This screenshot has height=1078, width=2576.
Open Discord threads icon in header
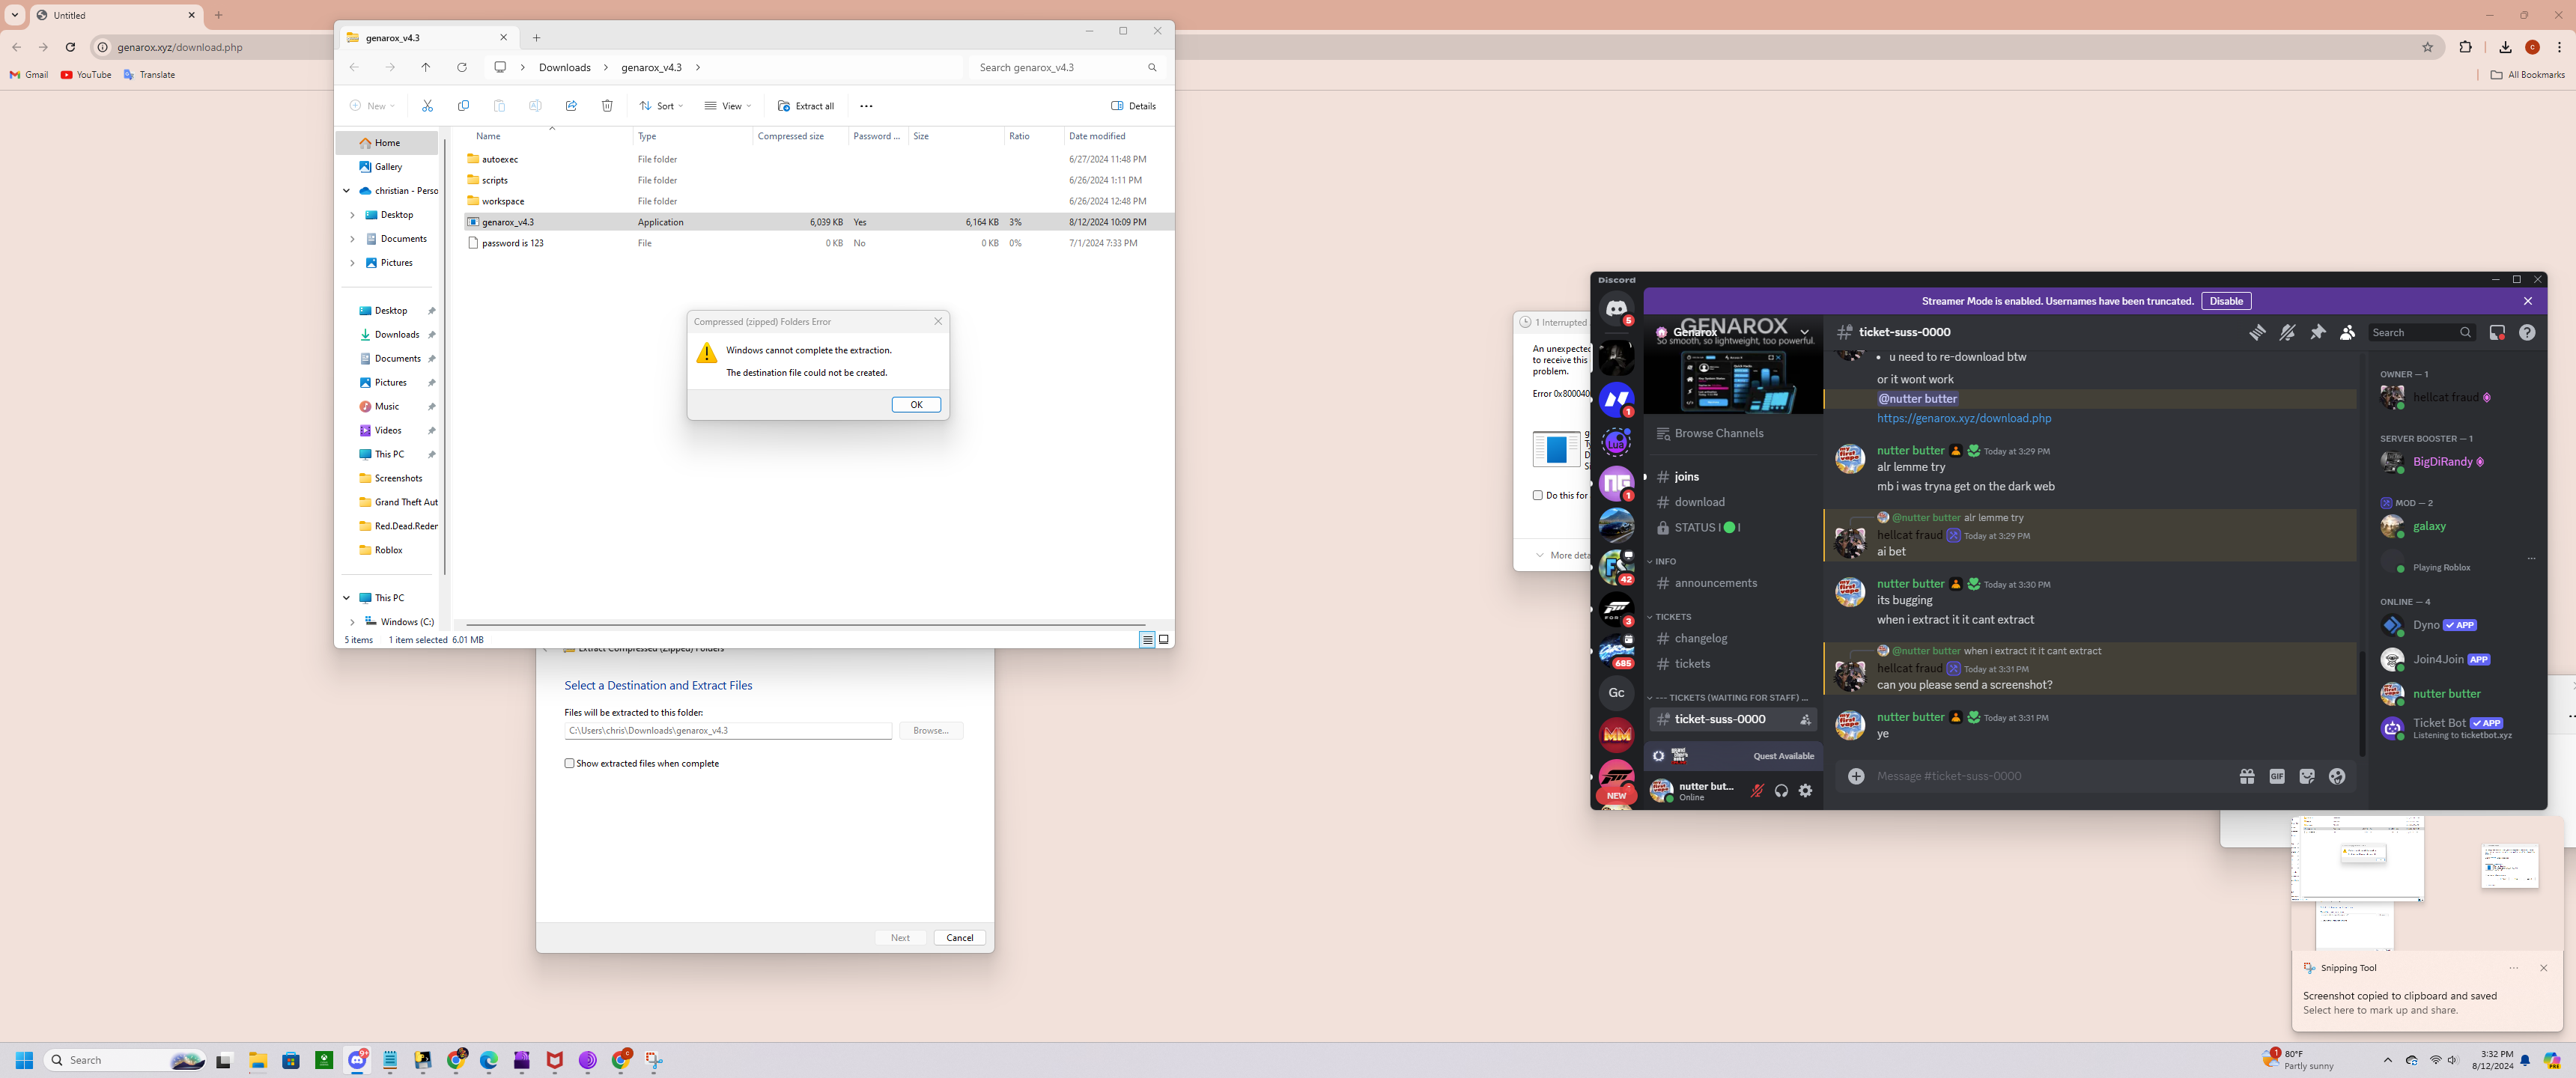point(2257,333)
